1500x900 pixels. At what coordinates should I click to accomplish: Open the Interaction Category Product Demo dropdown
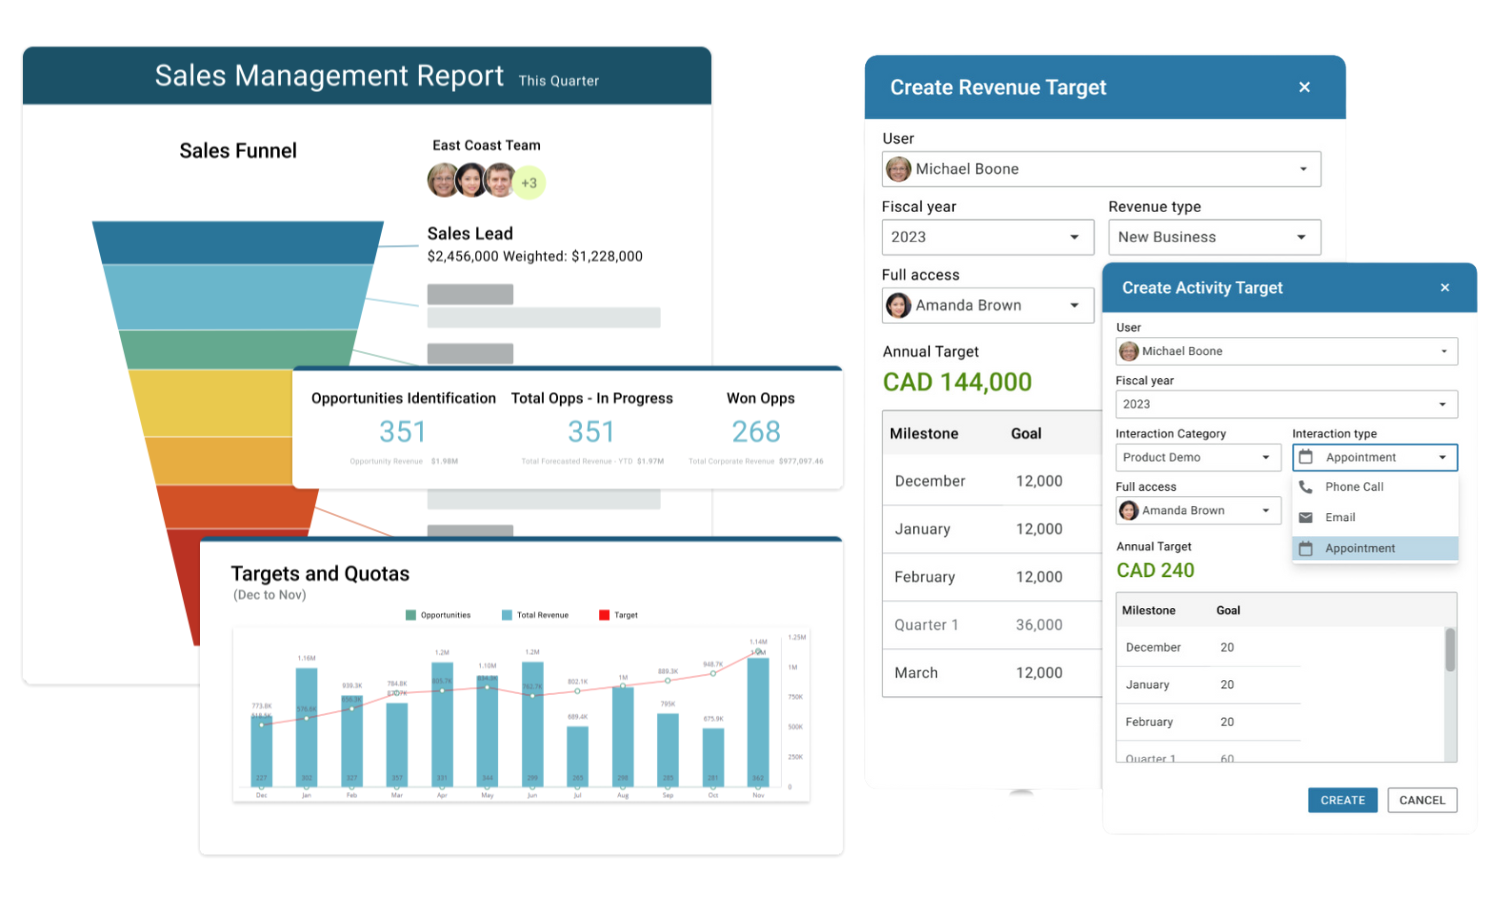pyautogui.click(x=1197, y=457)
